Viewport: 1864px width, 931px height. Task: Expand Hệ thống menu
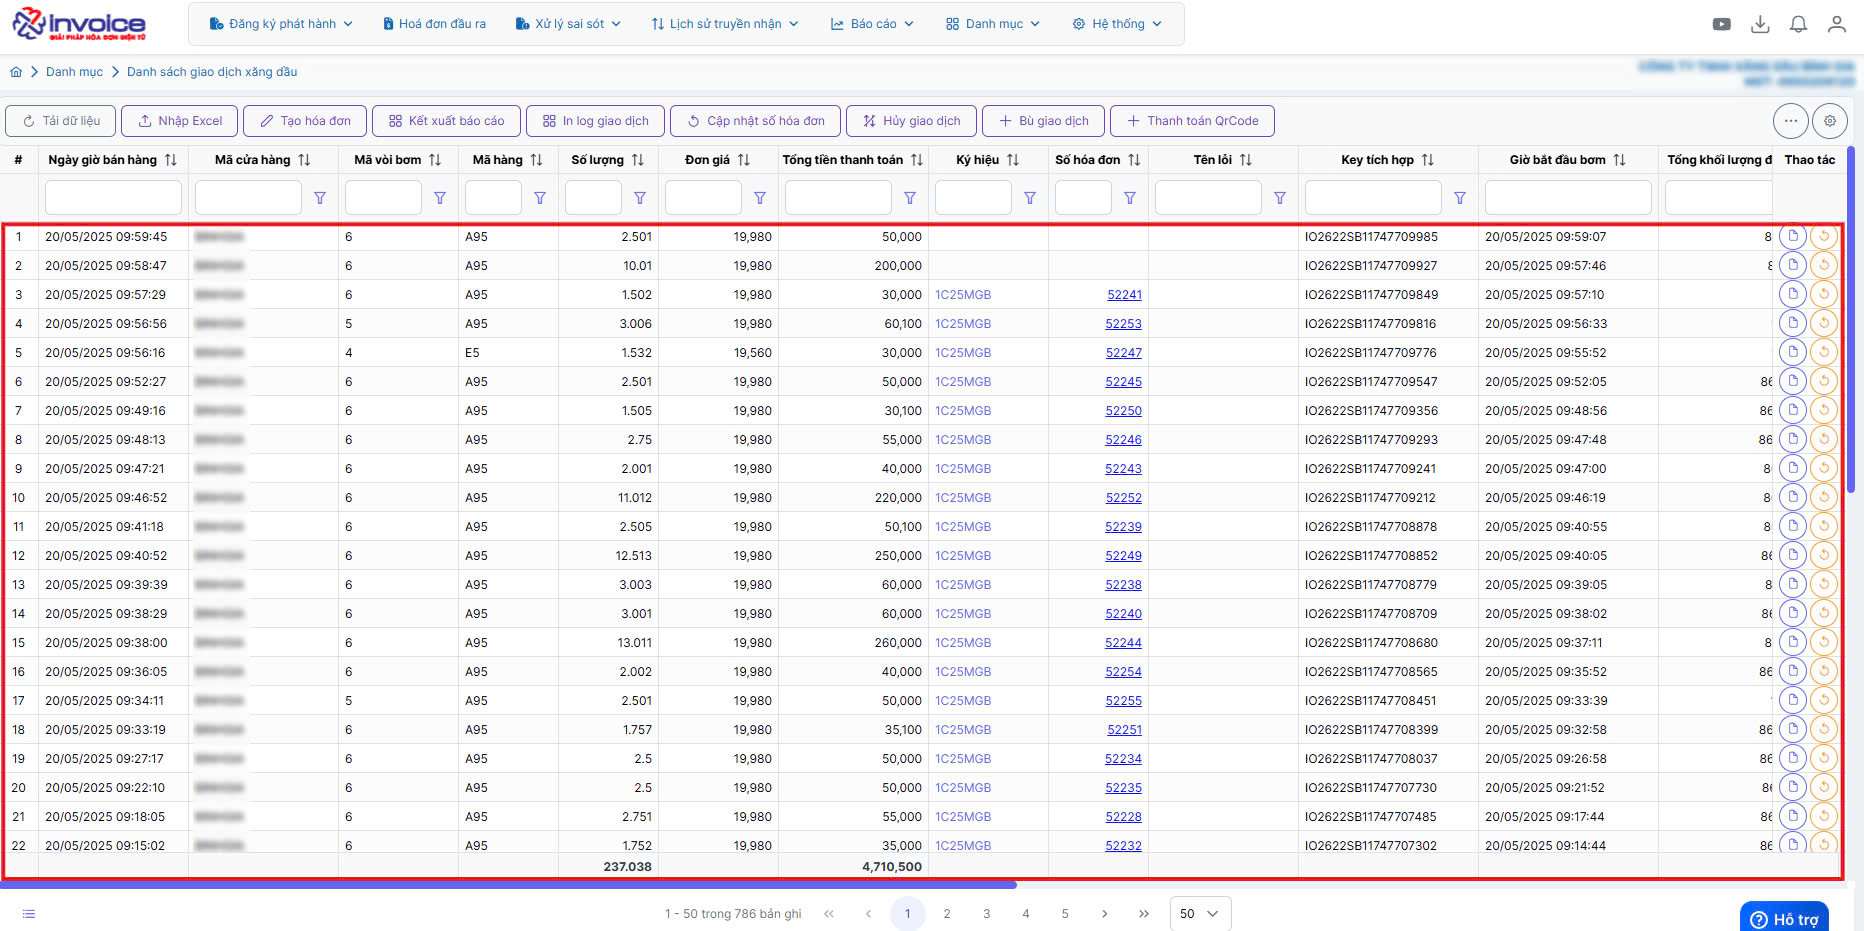(1117, 24)
